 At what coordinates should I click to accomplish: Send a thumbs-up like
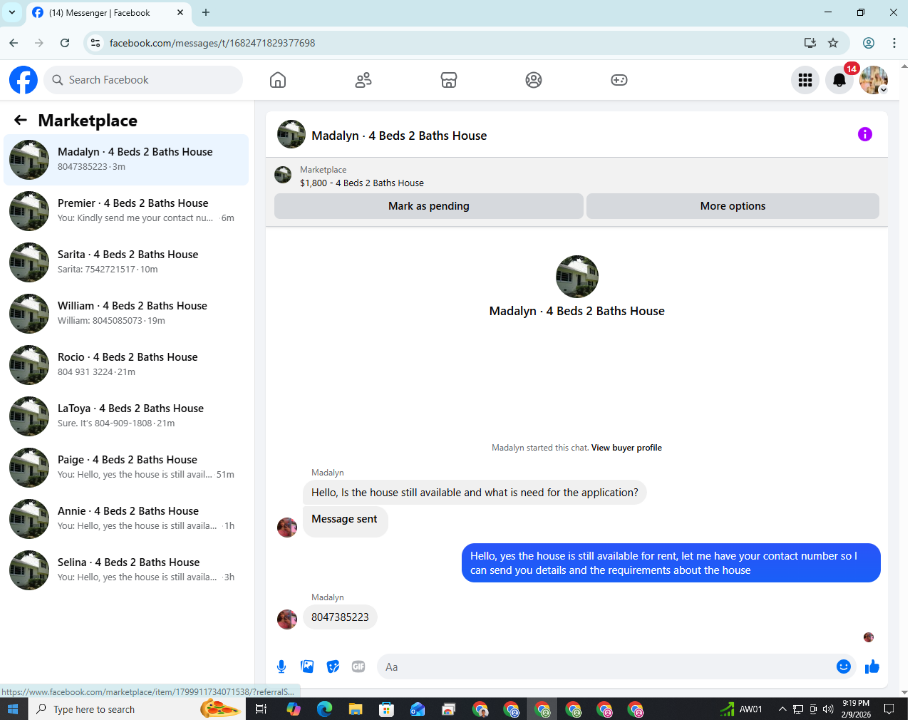(872, 667)
